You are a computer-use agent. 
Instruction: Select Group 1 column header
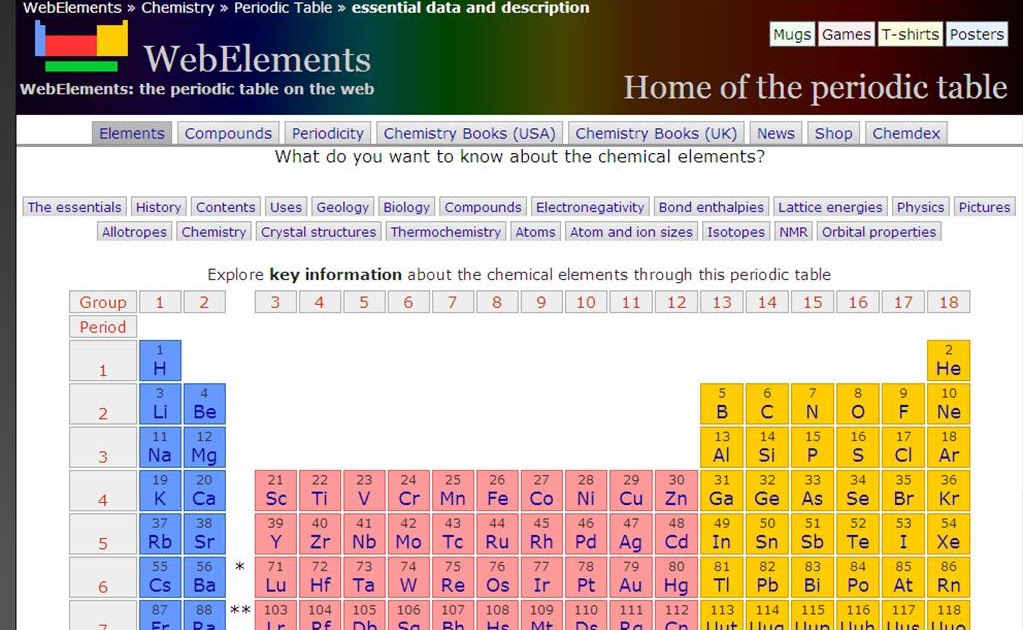point(159,302)
